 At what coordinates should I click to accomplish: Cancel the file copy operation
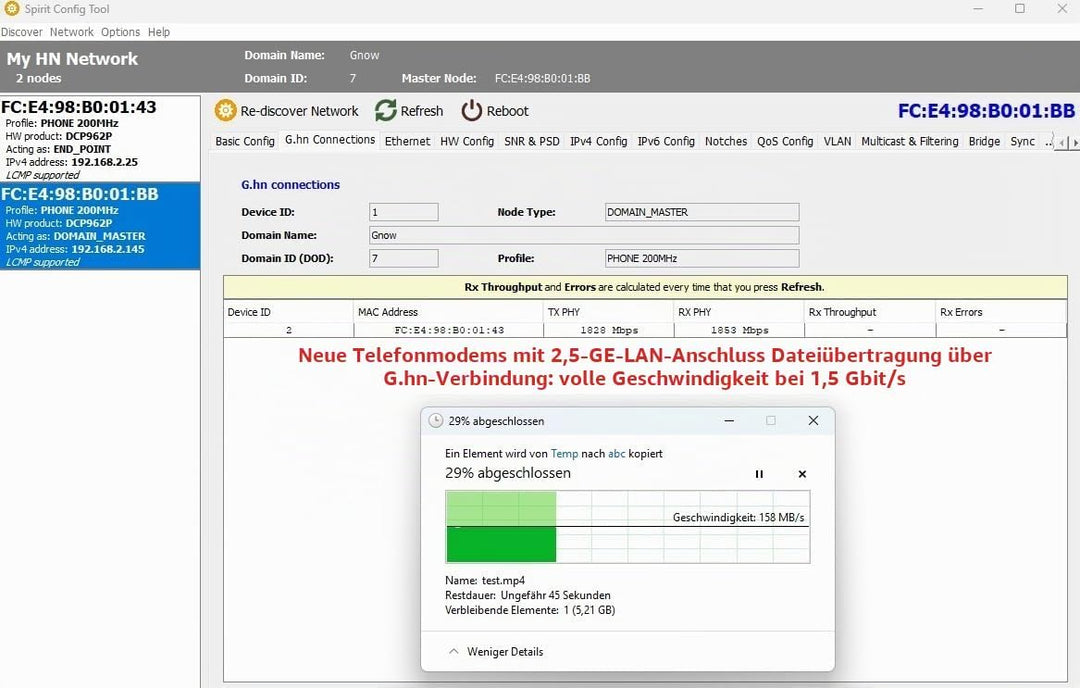click(802, 474)
